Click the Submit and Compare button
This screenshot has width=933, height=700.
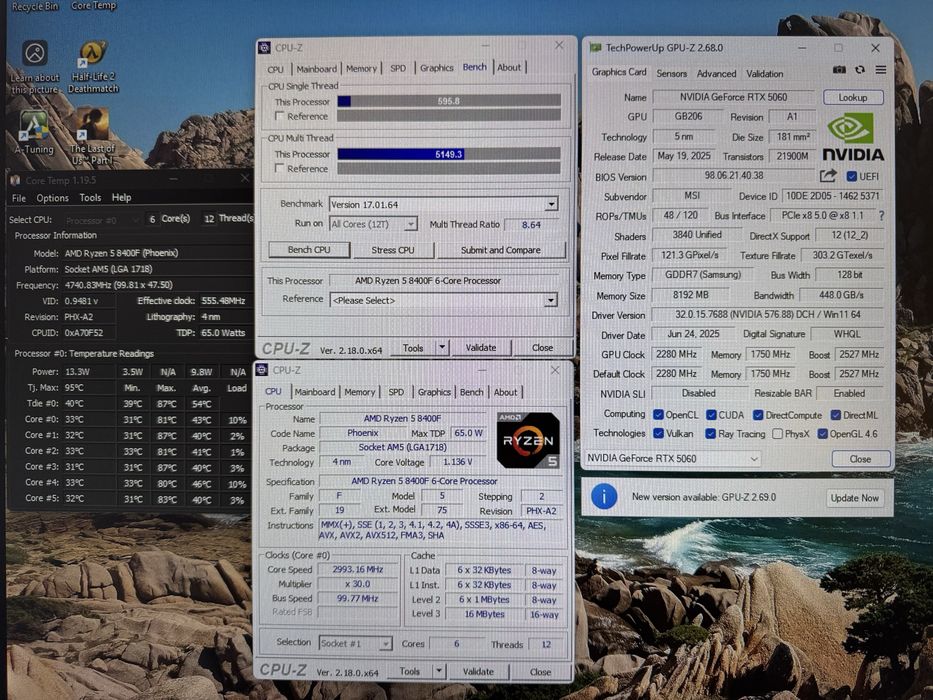[500, 249]
